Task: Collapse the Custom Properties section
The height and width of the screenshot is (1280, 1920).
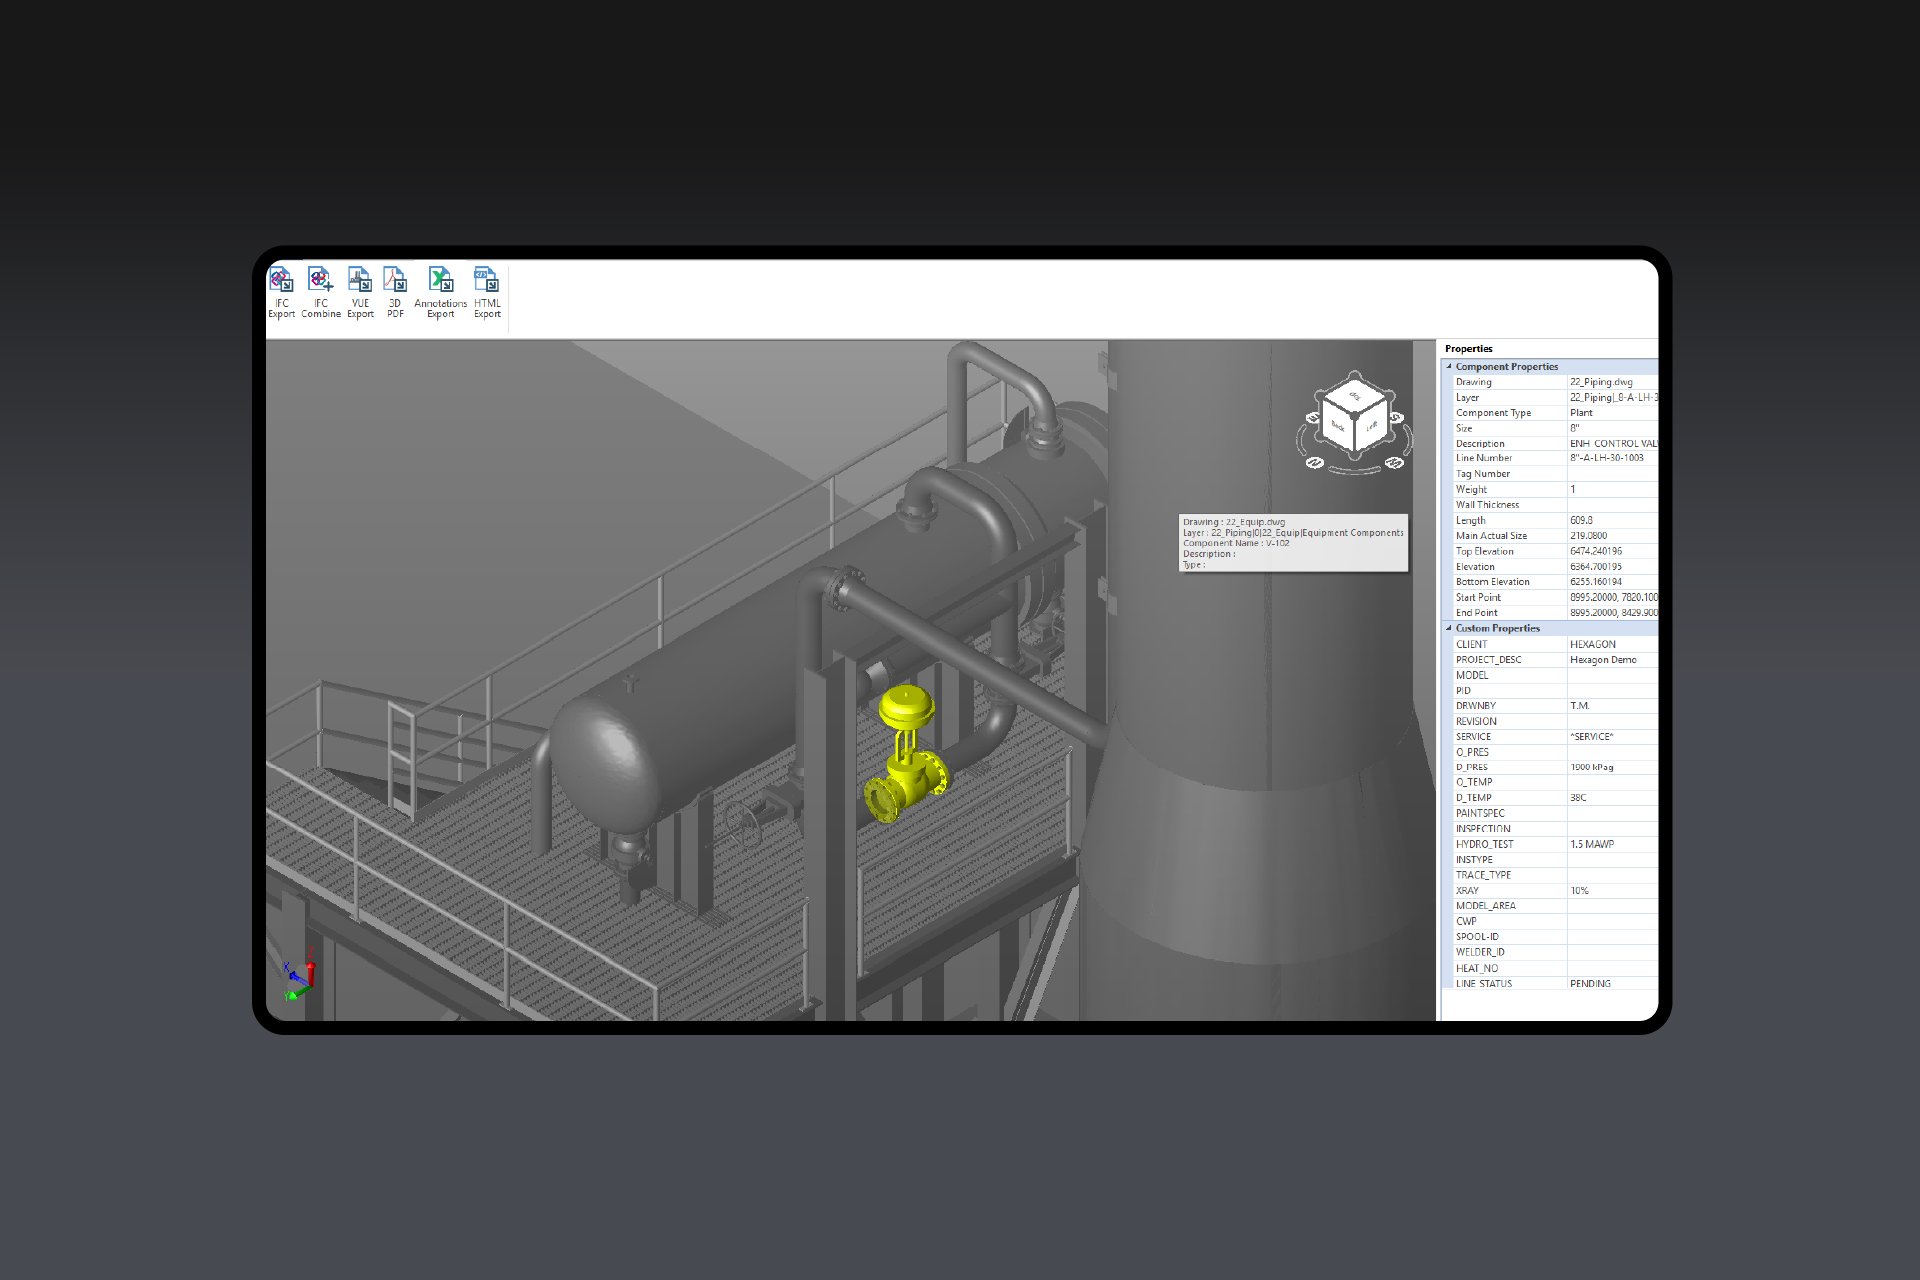Action: (x=1447, y=628)
